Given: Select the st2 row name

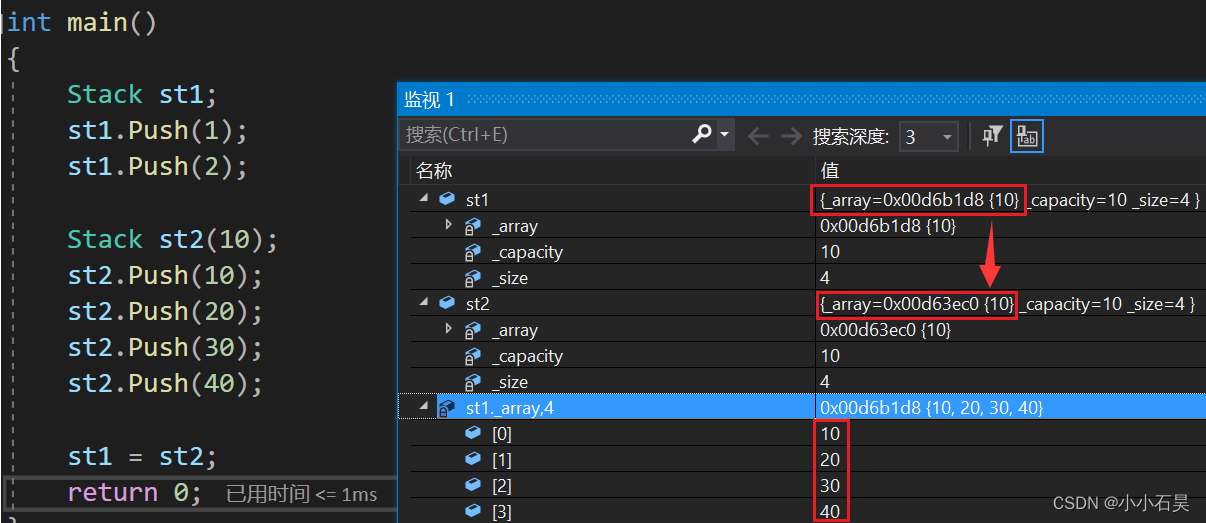Looking at the screenshot, I should (478, 303).
